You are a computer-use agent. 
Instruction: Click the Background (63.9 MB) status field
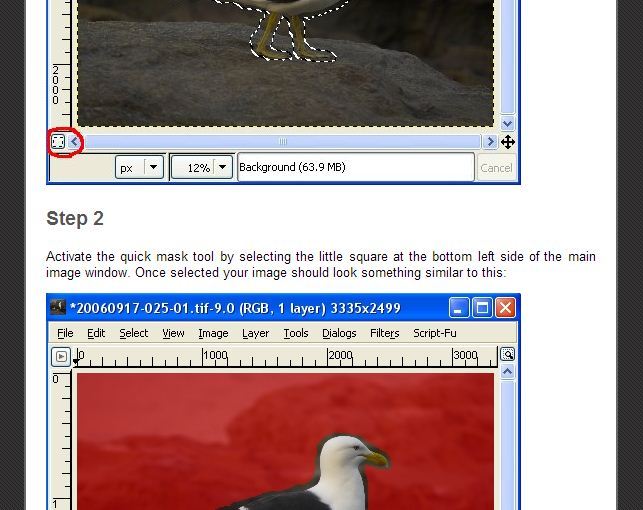point(356,167)
